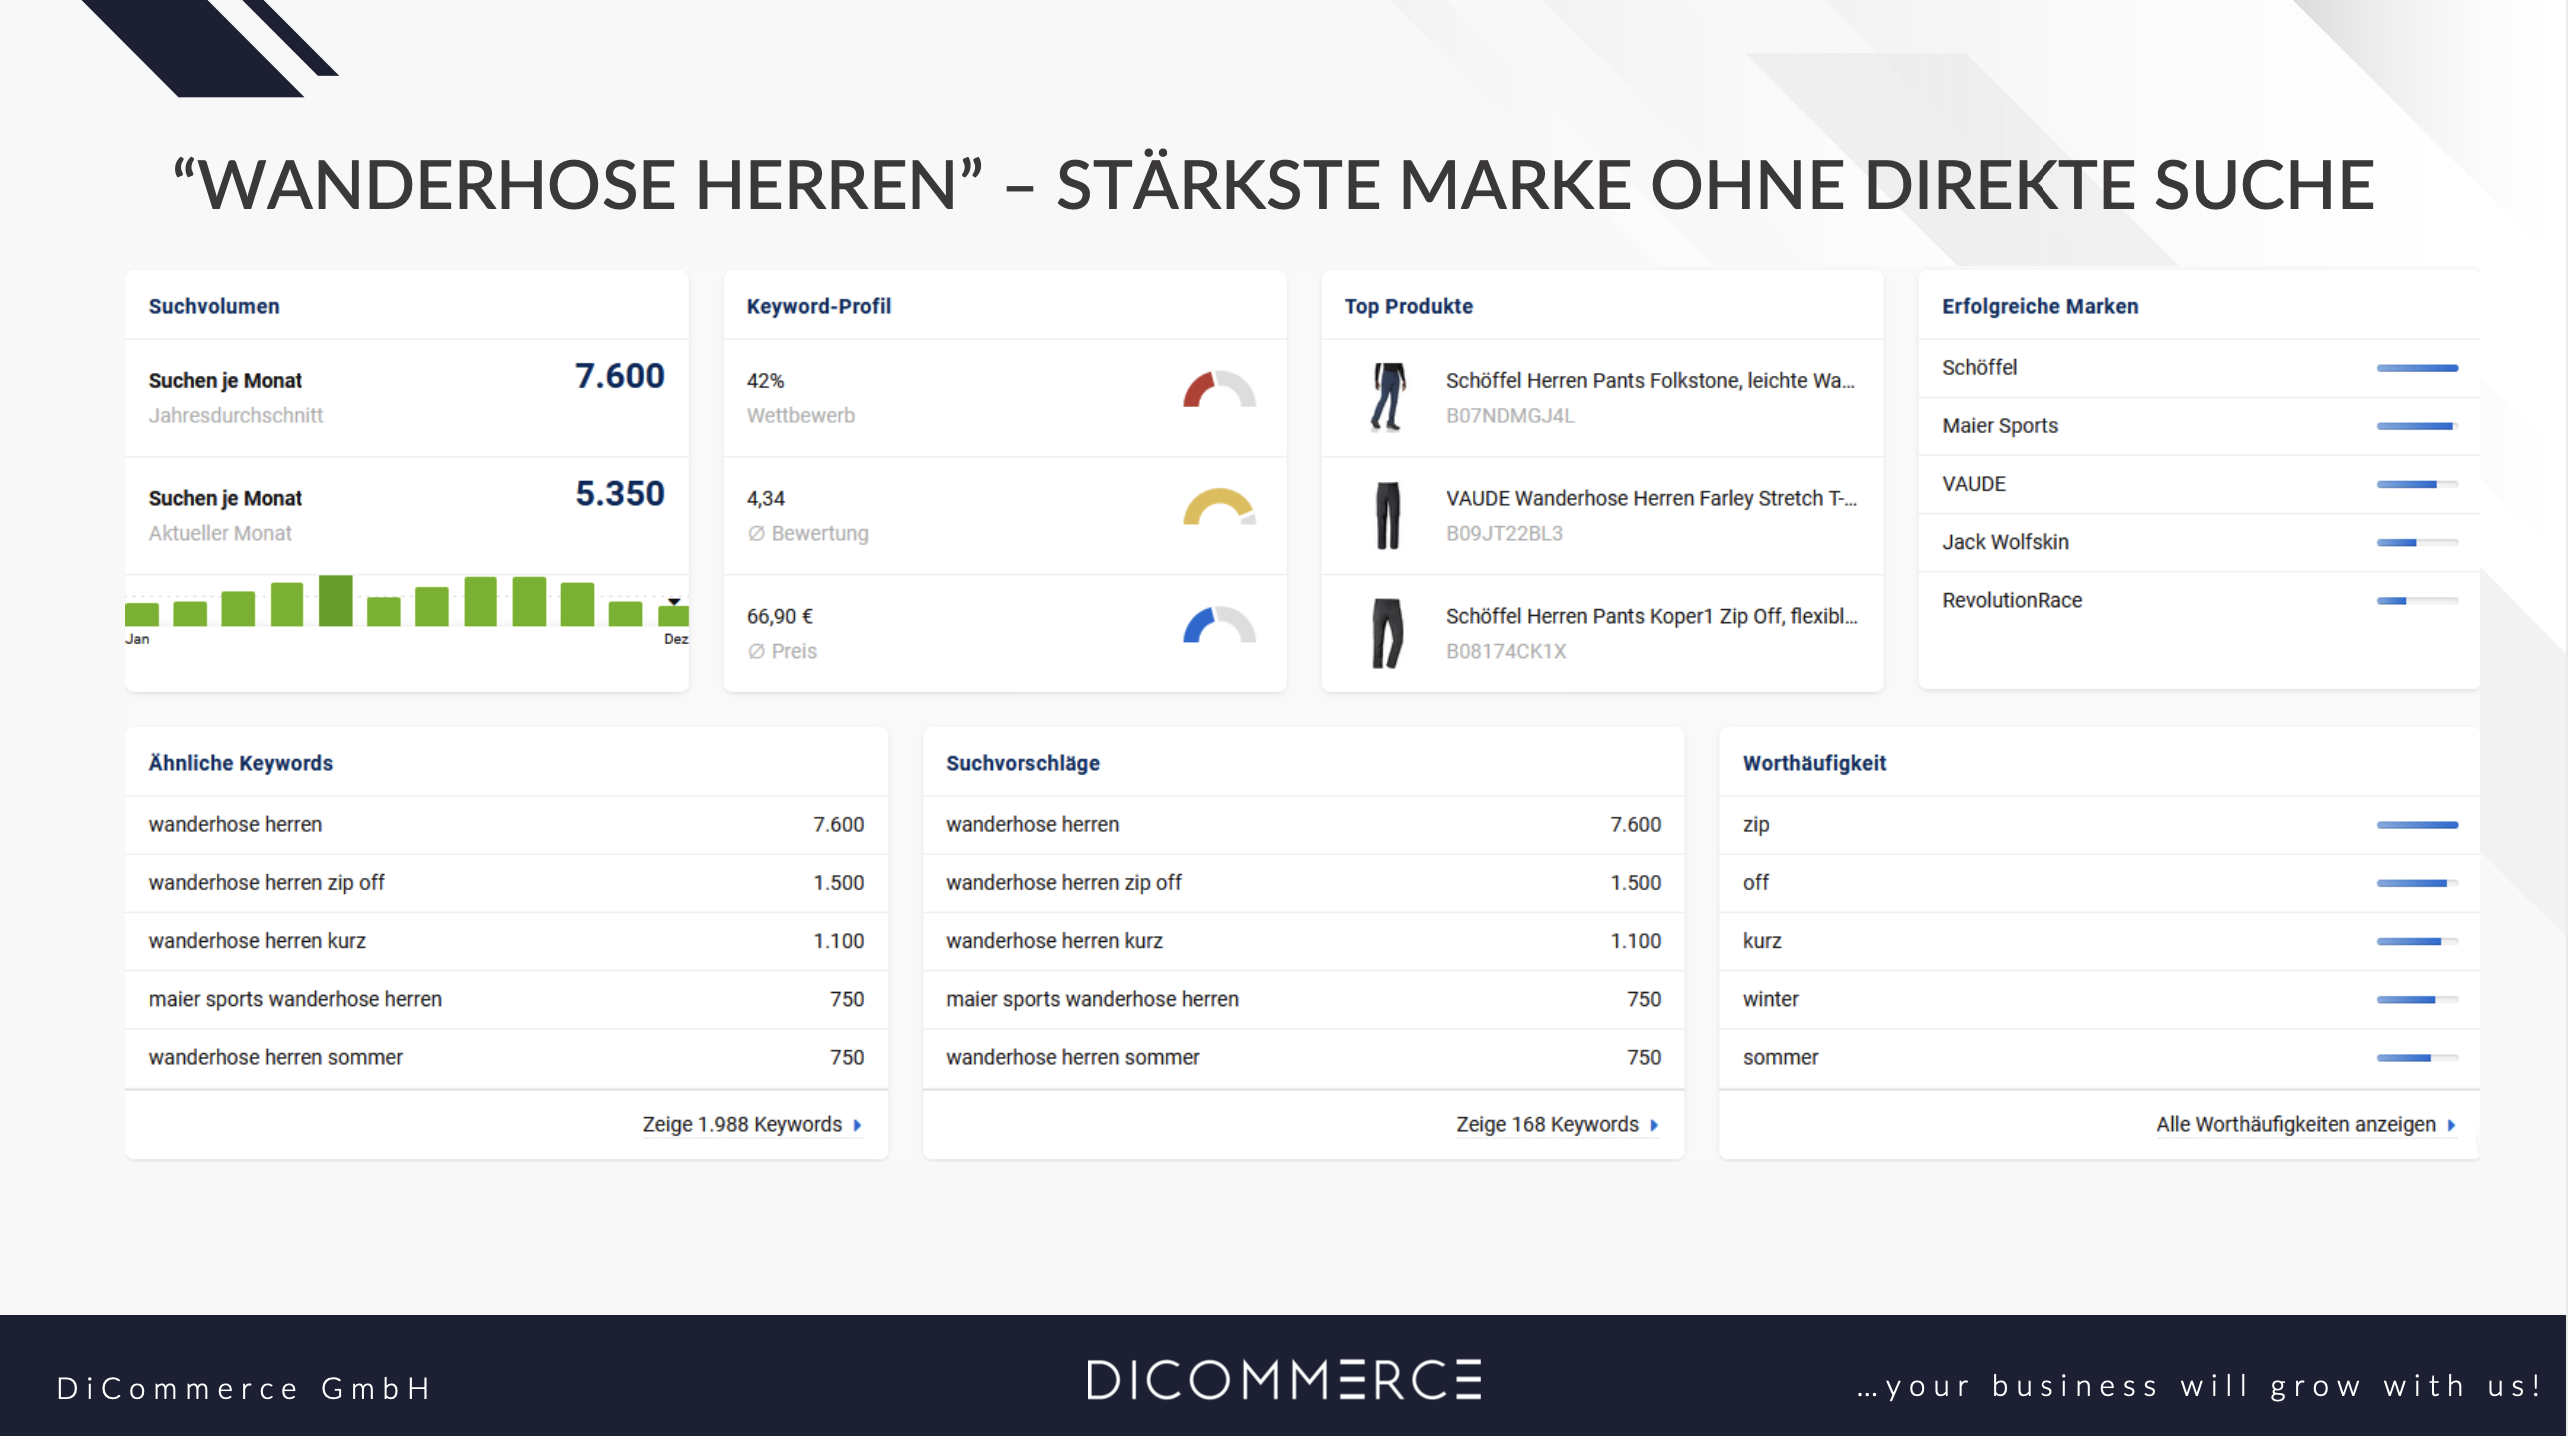This screenshot has height=1436, width=2568.
Task: Open the Schöffel Koper1 Zip Off thumbnail
Action: pos(1388,633)
